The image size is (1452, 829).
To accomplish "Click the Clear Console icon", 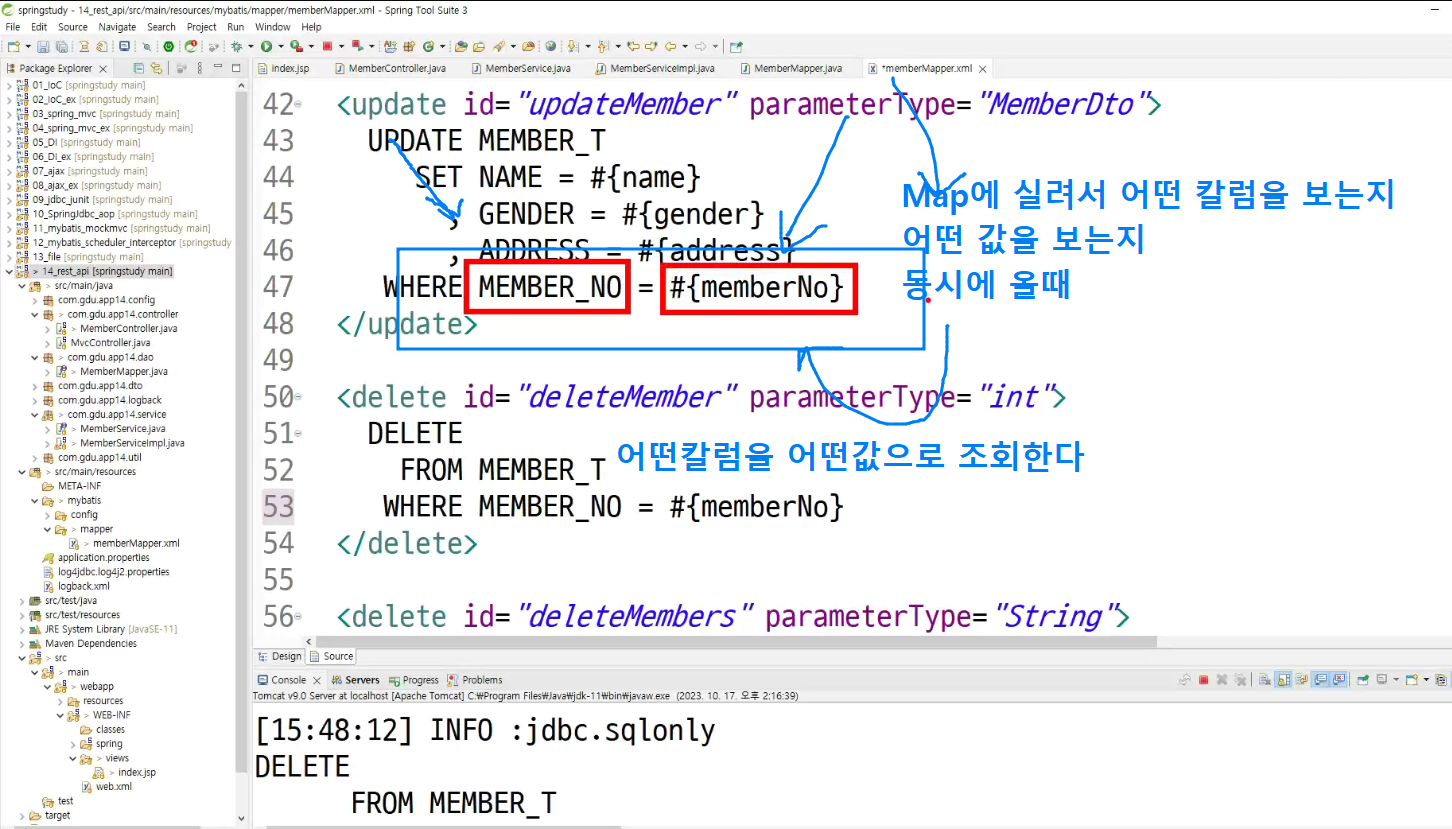I will 1264,680.
